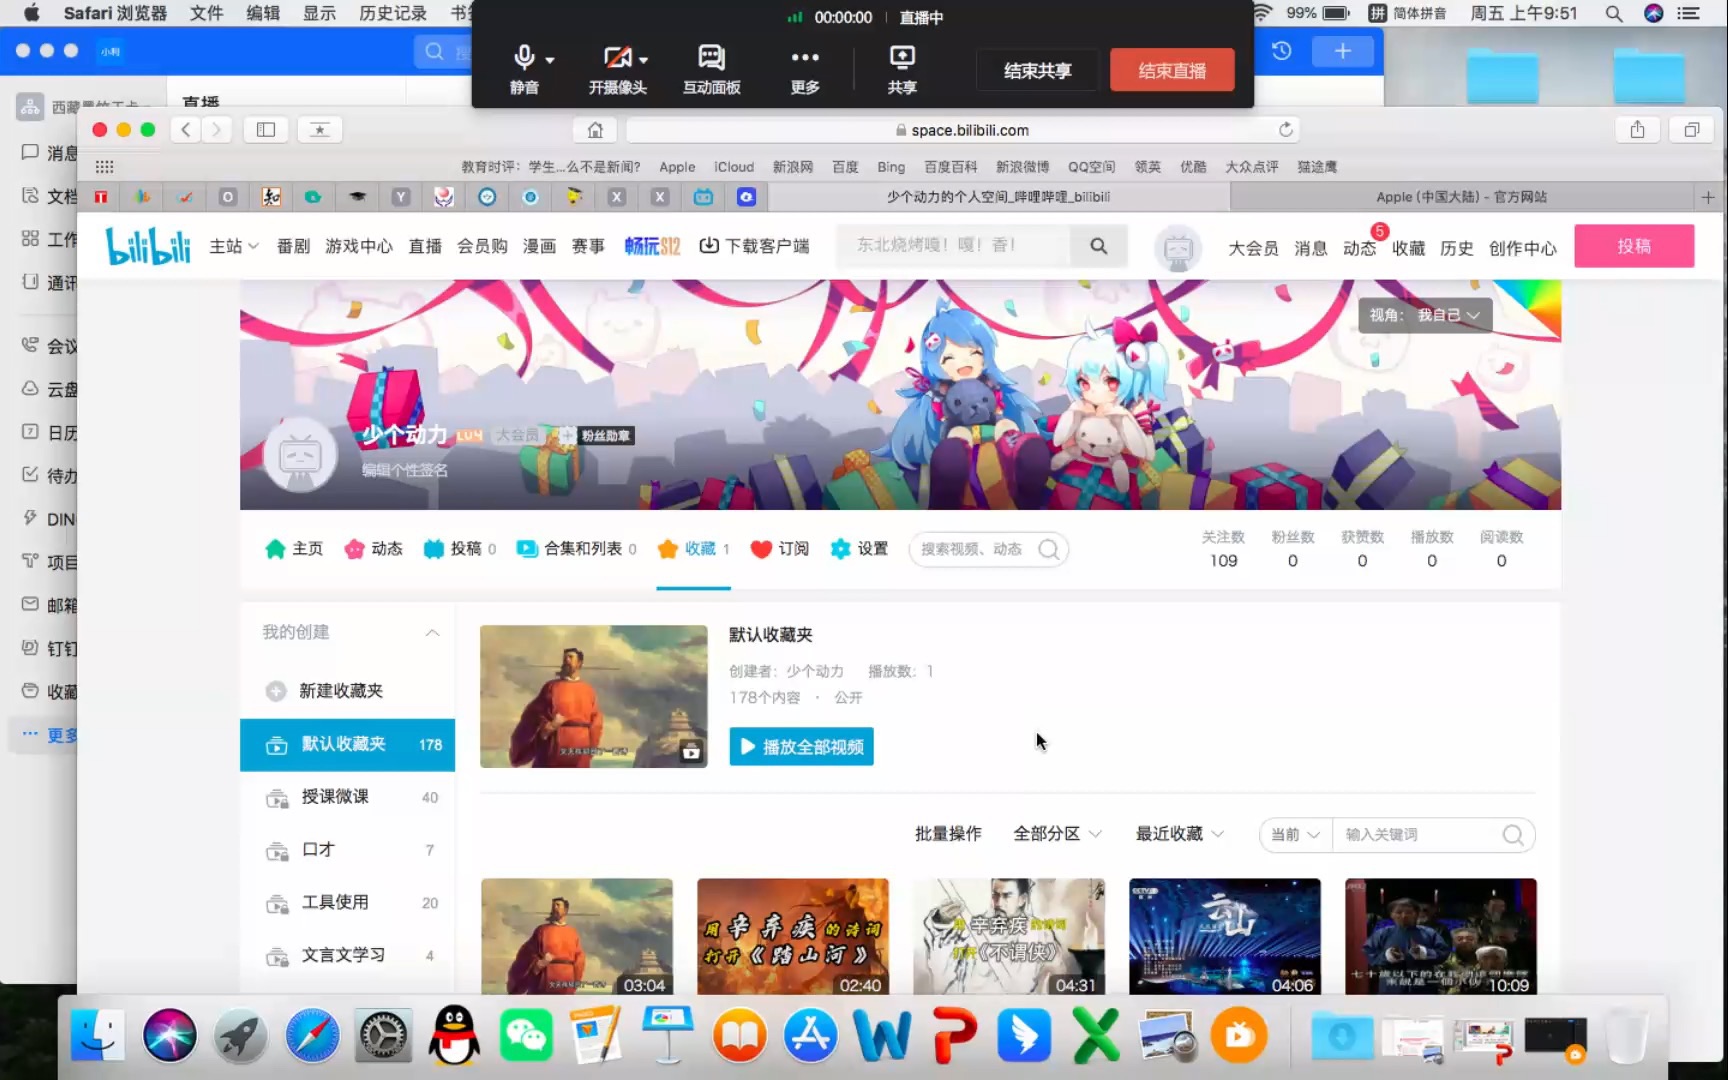Open the 02:40 辛弃疾 video thumbnail
The image size is (1728, 1080).
coord(792,937)
